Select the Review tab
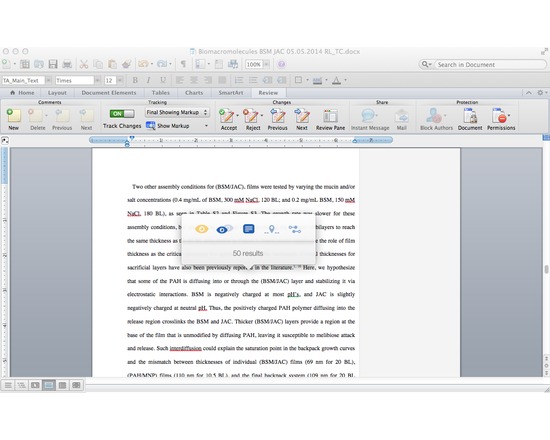The width and height of the screenshot is (550, 440). (268, 93)
